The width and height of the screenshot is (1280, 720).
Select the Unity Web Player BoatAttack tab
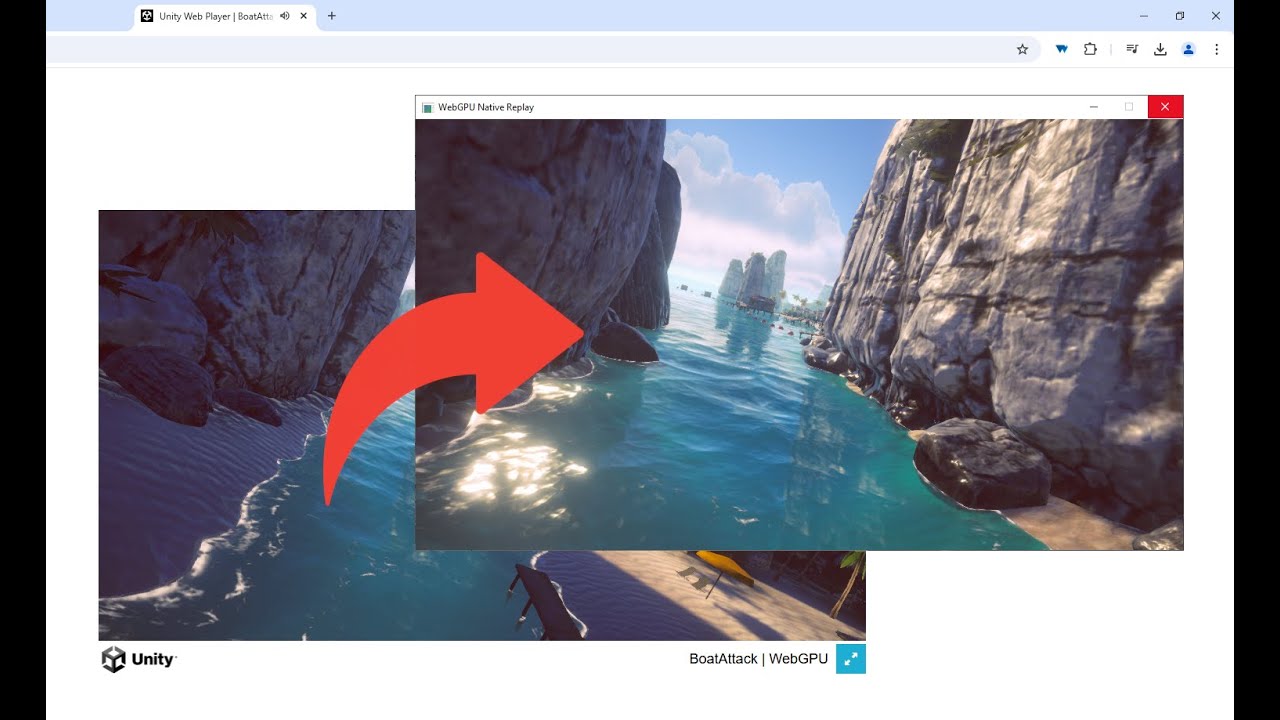pyautogui.click(x=225, y=16)
